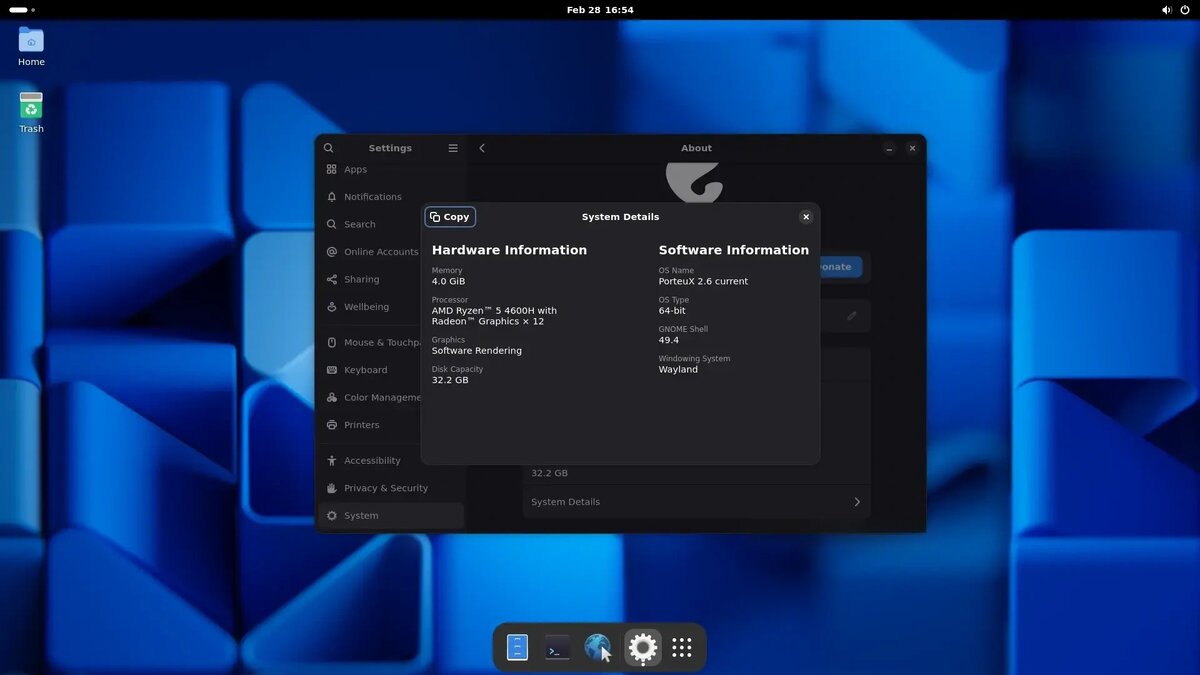
Task: Go back using the navigation chevron
Action: (482, 147)
